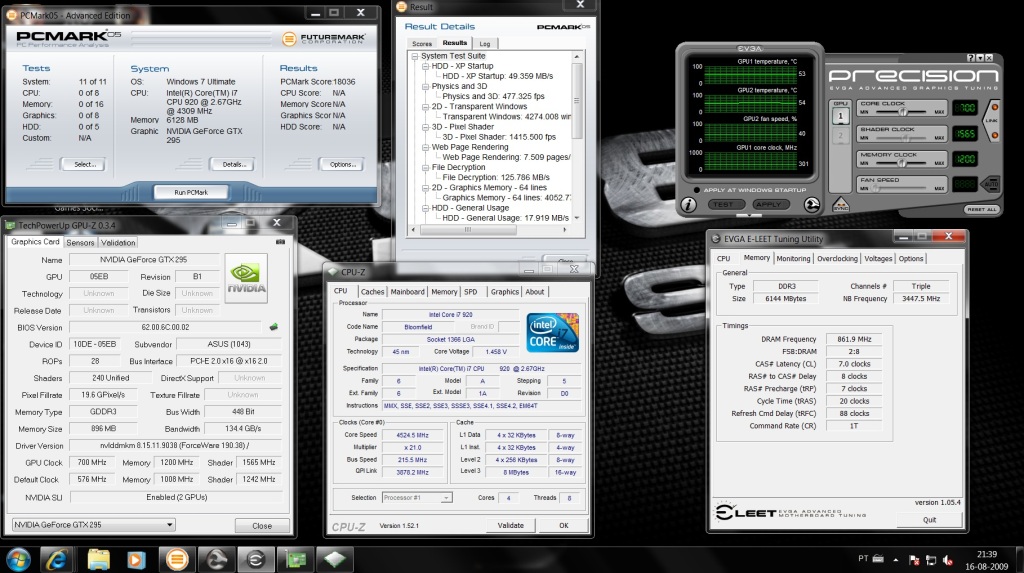Open CPU-Z SPD tab

[471, 292]
